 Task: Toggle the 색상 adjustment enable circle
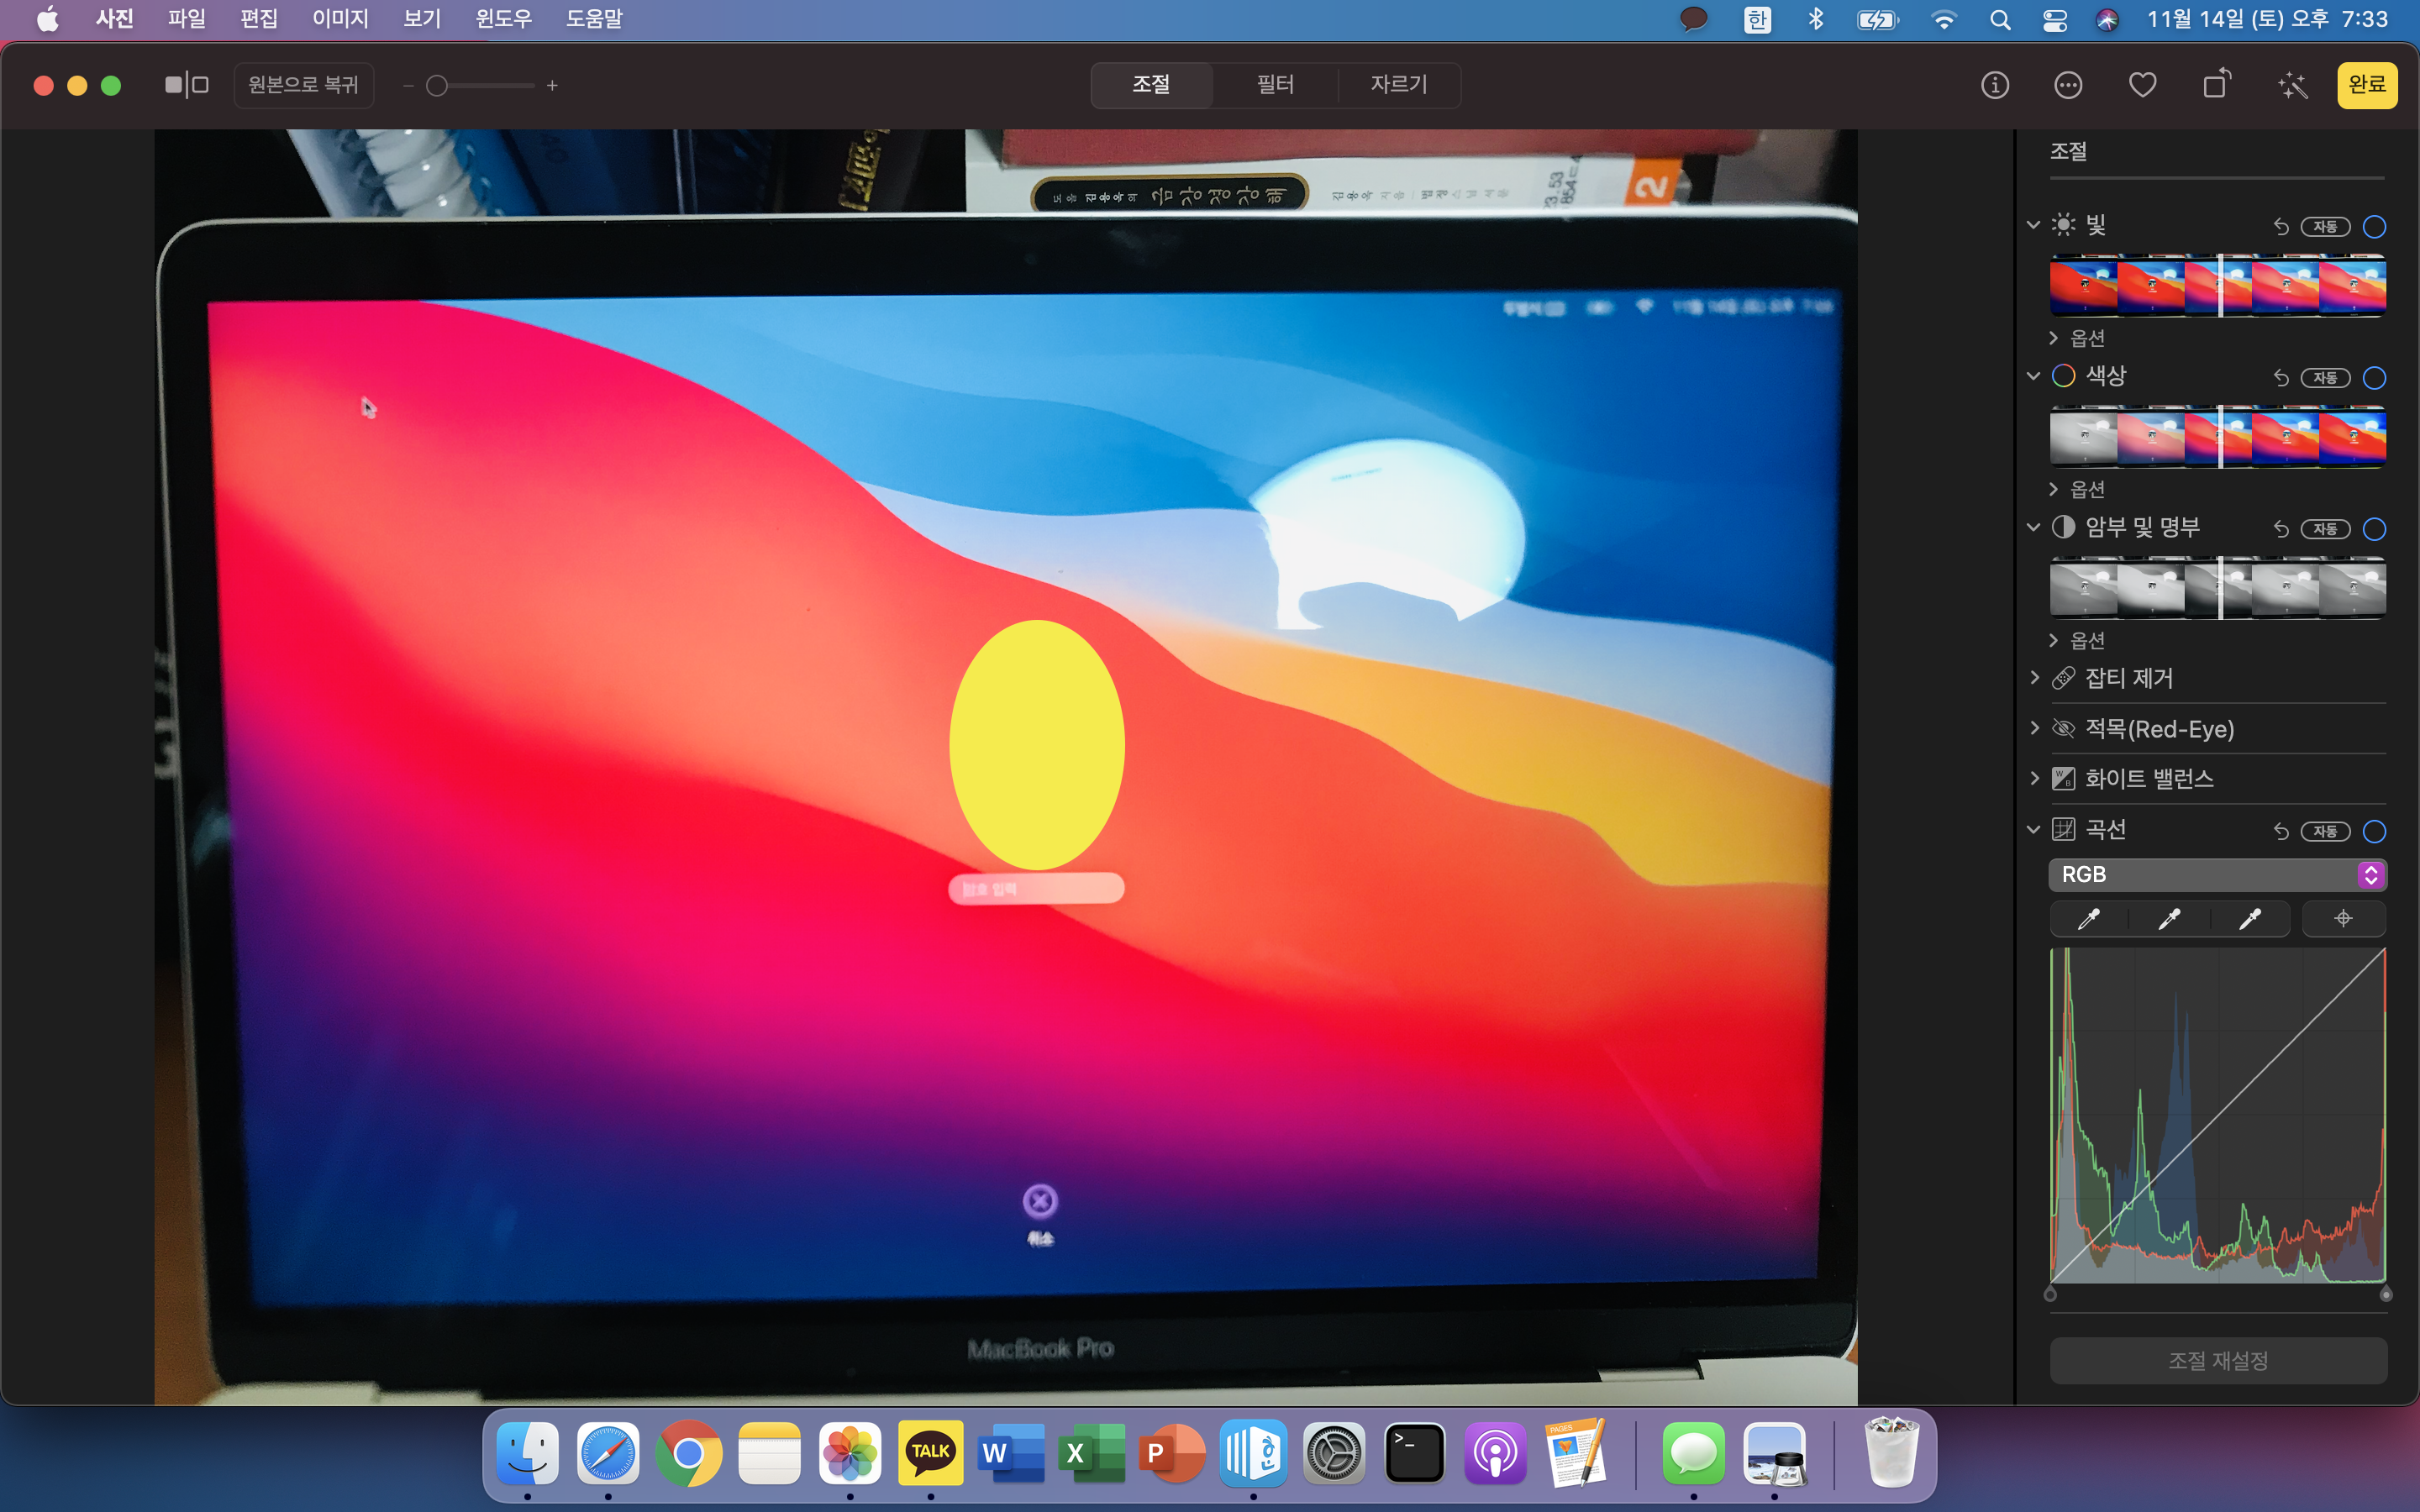tap(2374, 378)
